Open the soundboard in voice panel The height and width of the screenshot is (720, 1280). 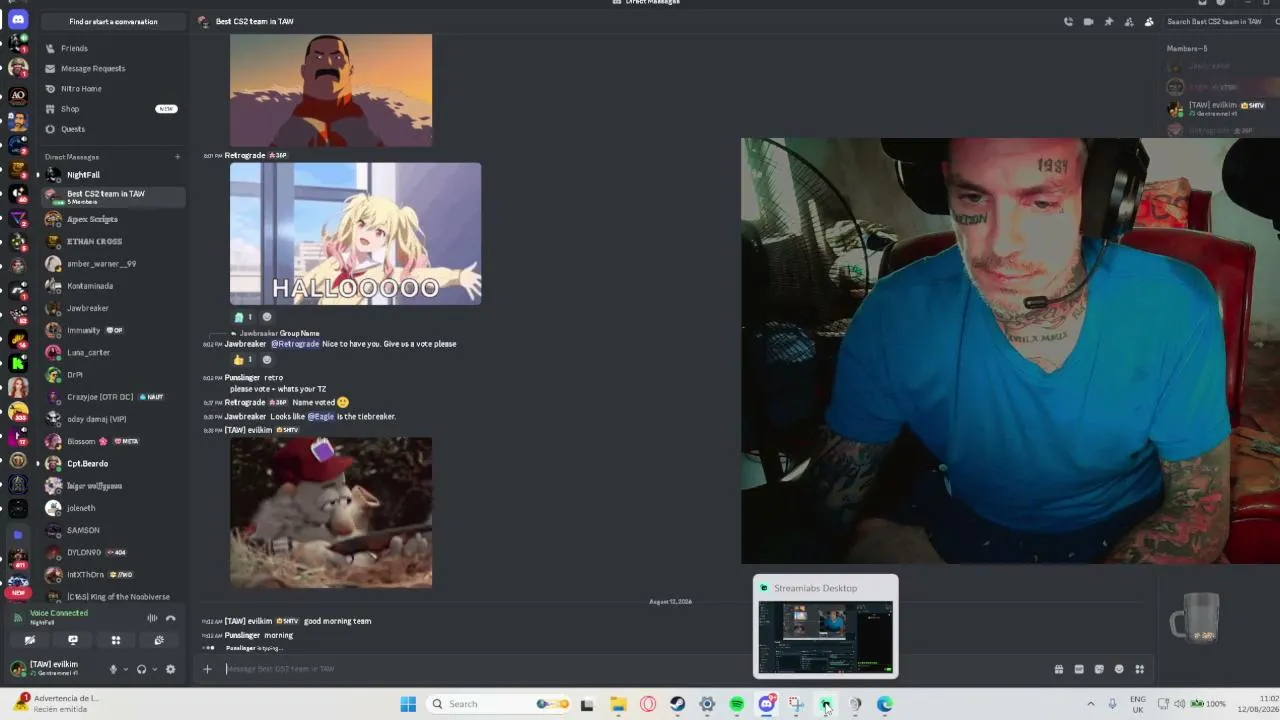point(159,640)
